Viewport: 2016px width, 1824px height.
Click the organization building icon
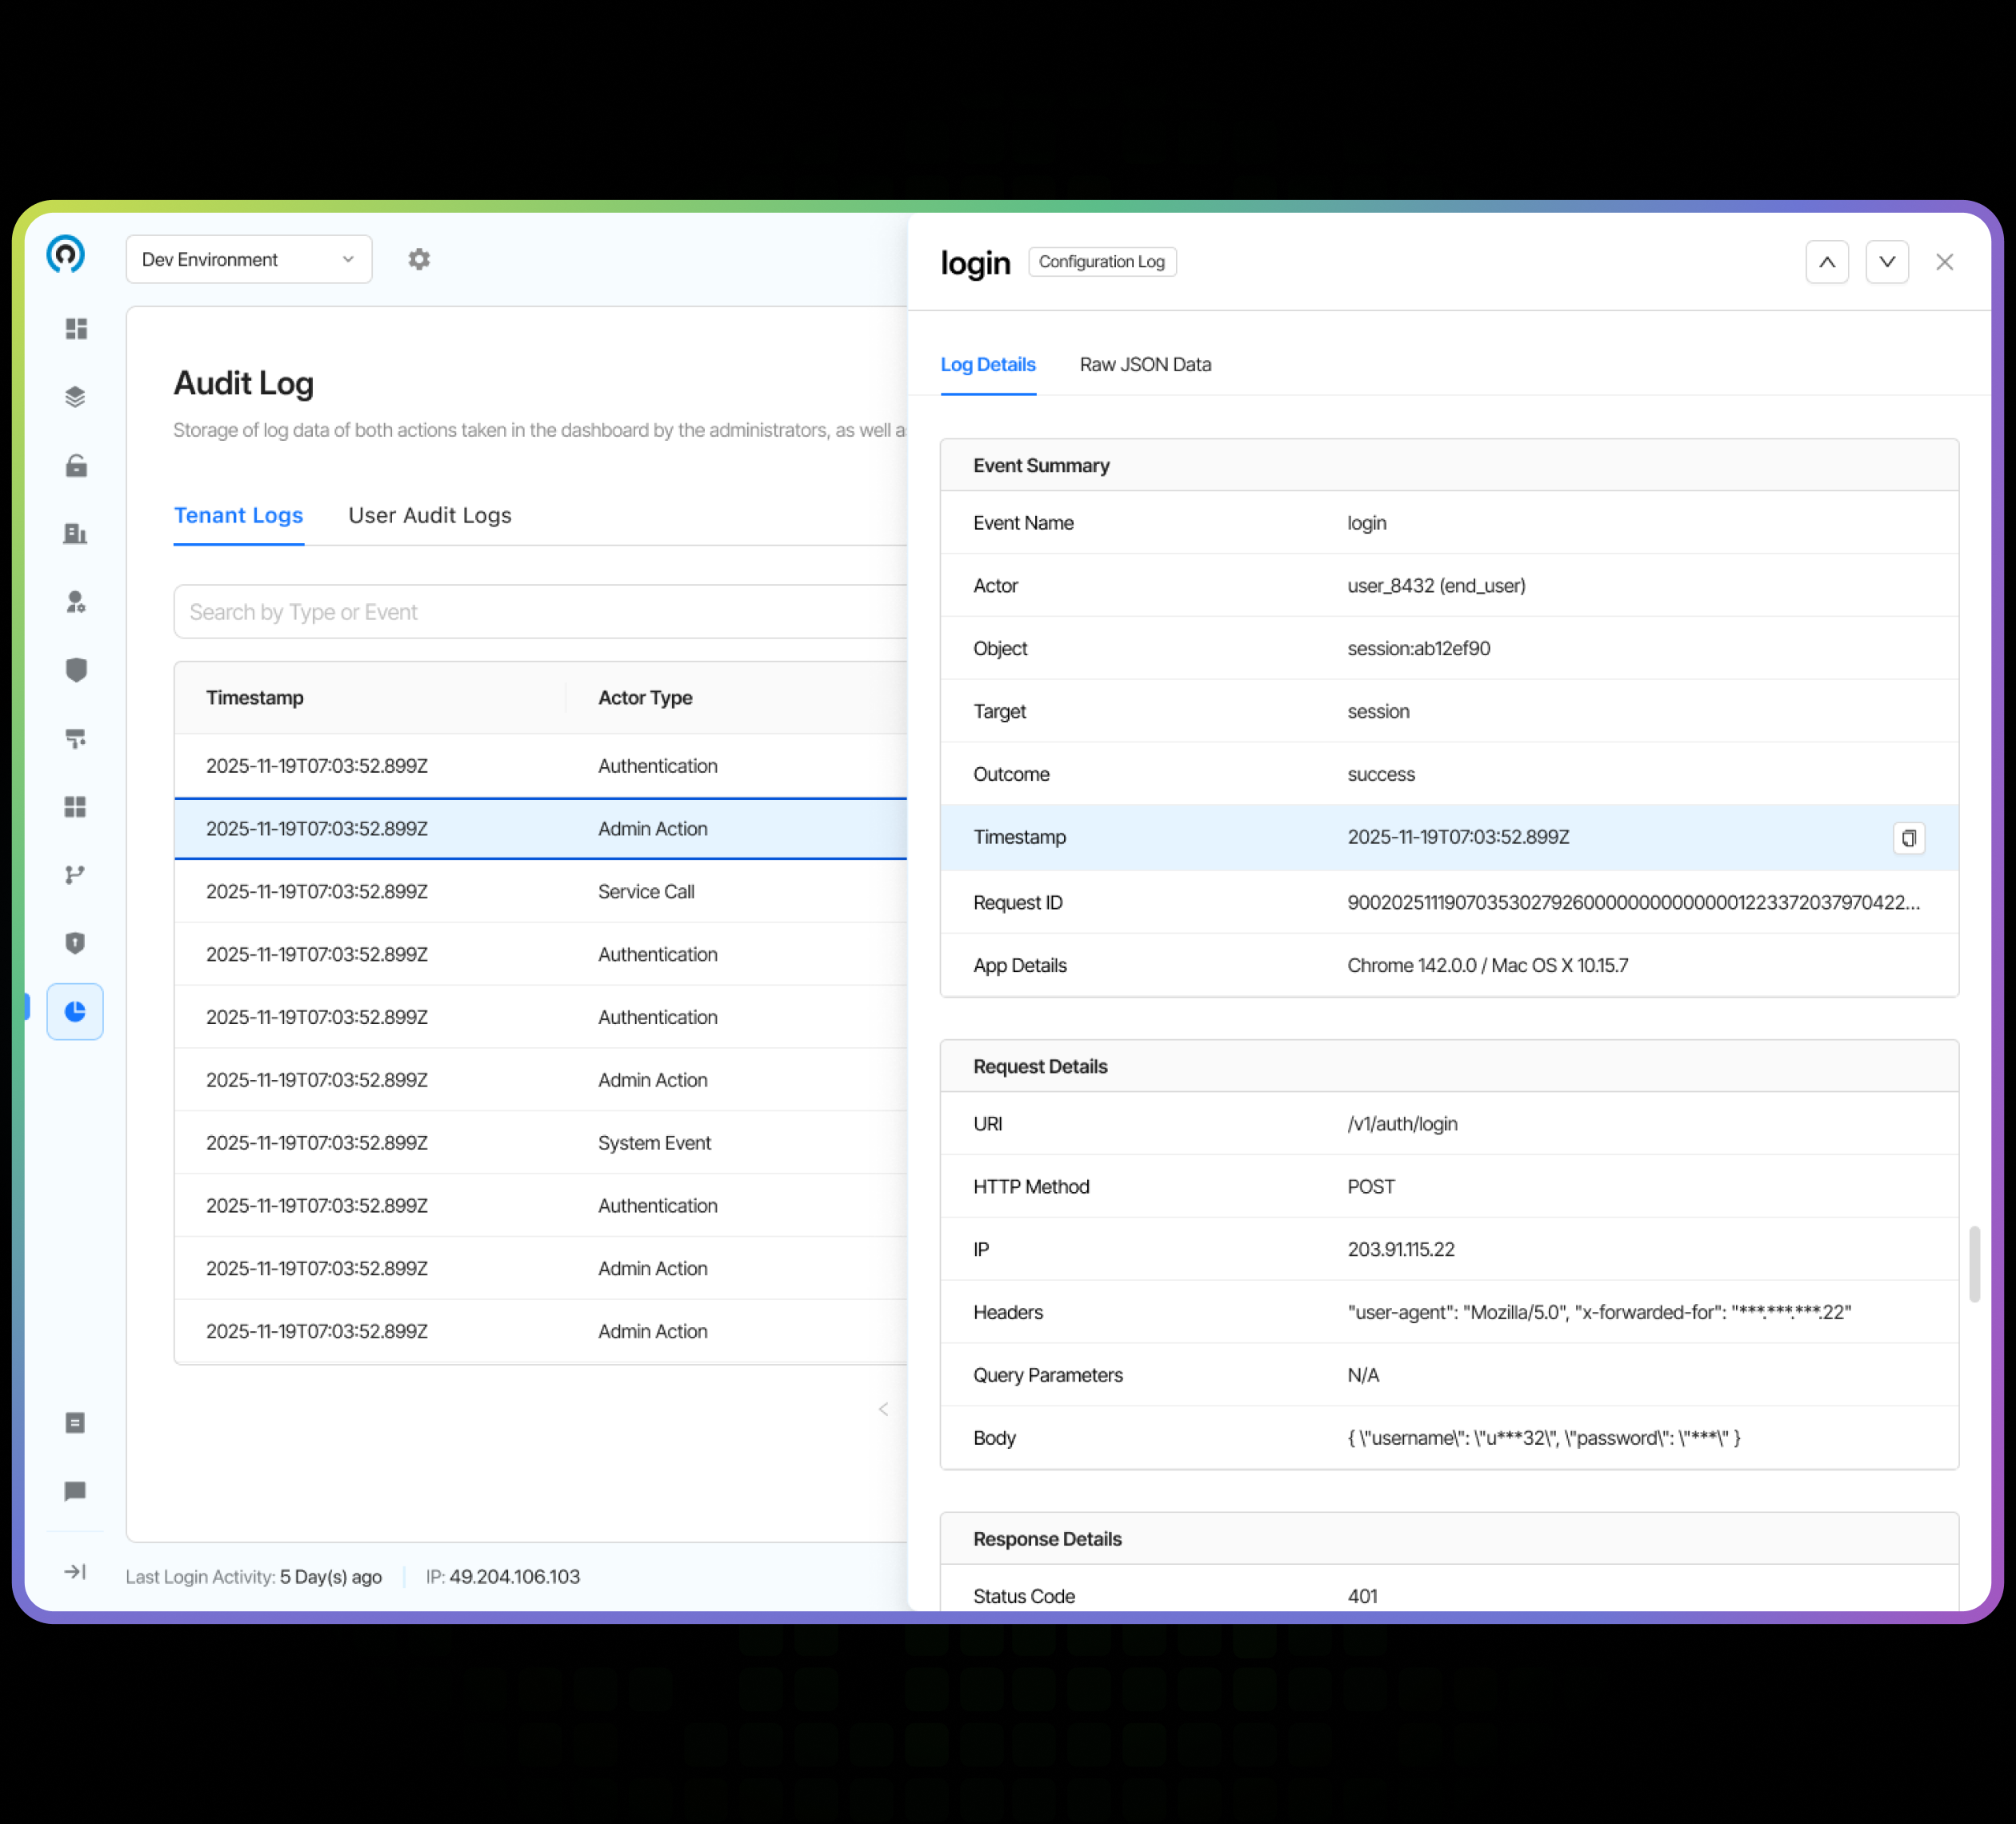click(76, 533)
